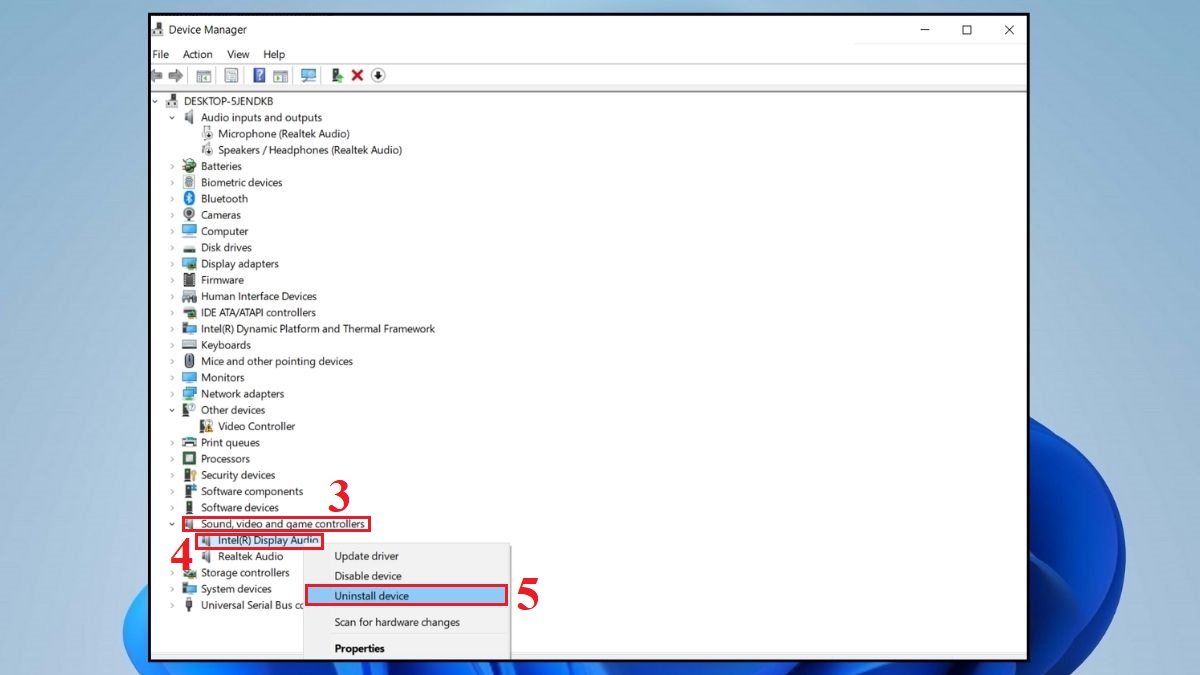Click the Video Controller warning icon
Image resolution: width=1200 pixels, height=675 pixels.
[x=207, y=426]
